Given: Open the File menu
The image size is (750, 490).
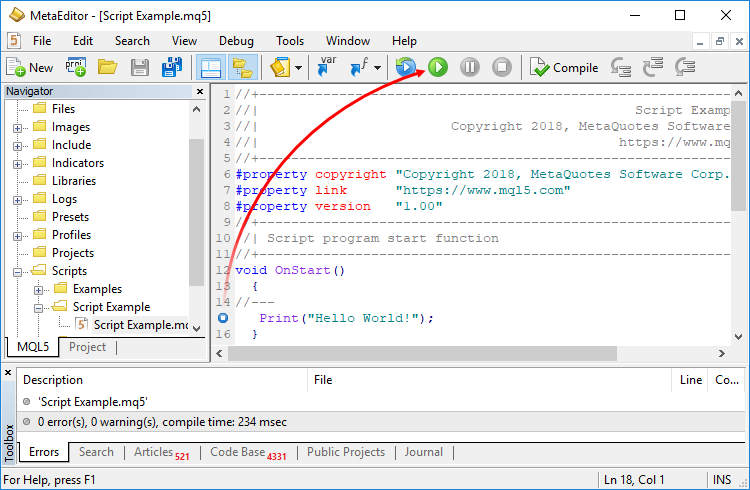Looking at the screenshot, I should [42, 41].
